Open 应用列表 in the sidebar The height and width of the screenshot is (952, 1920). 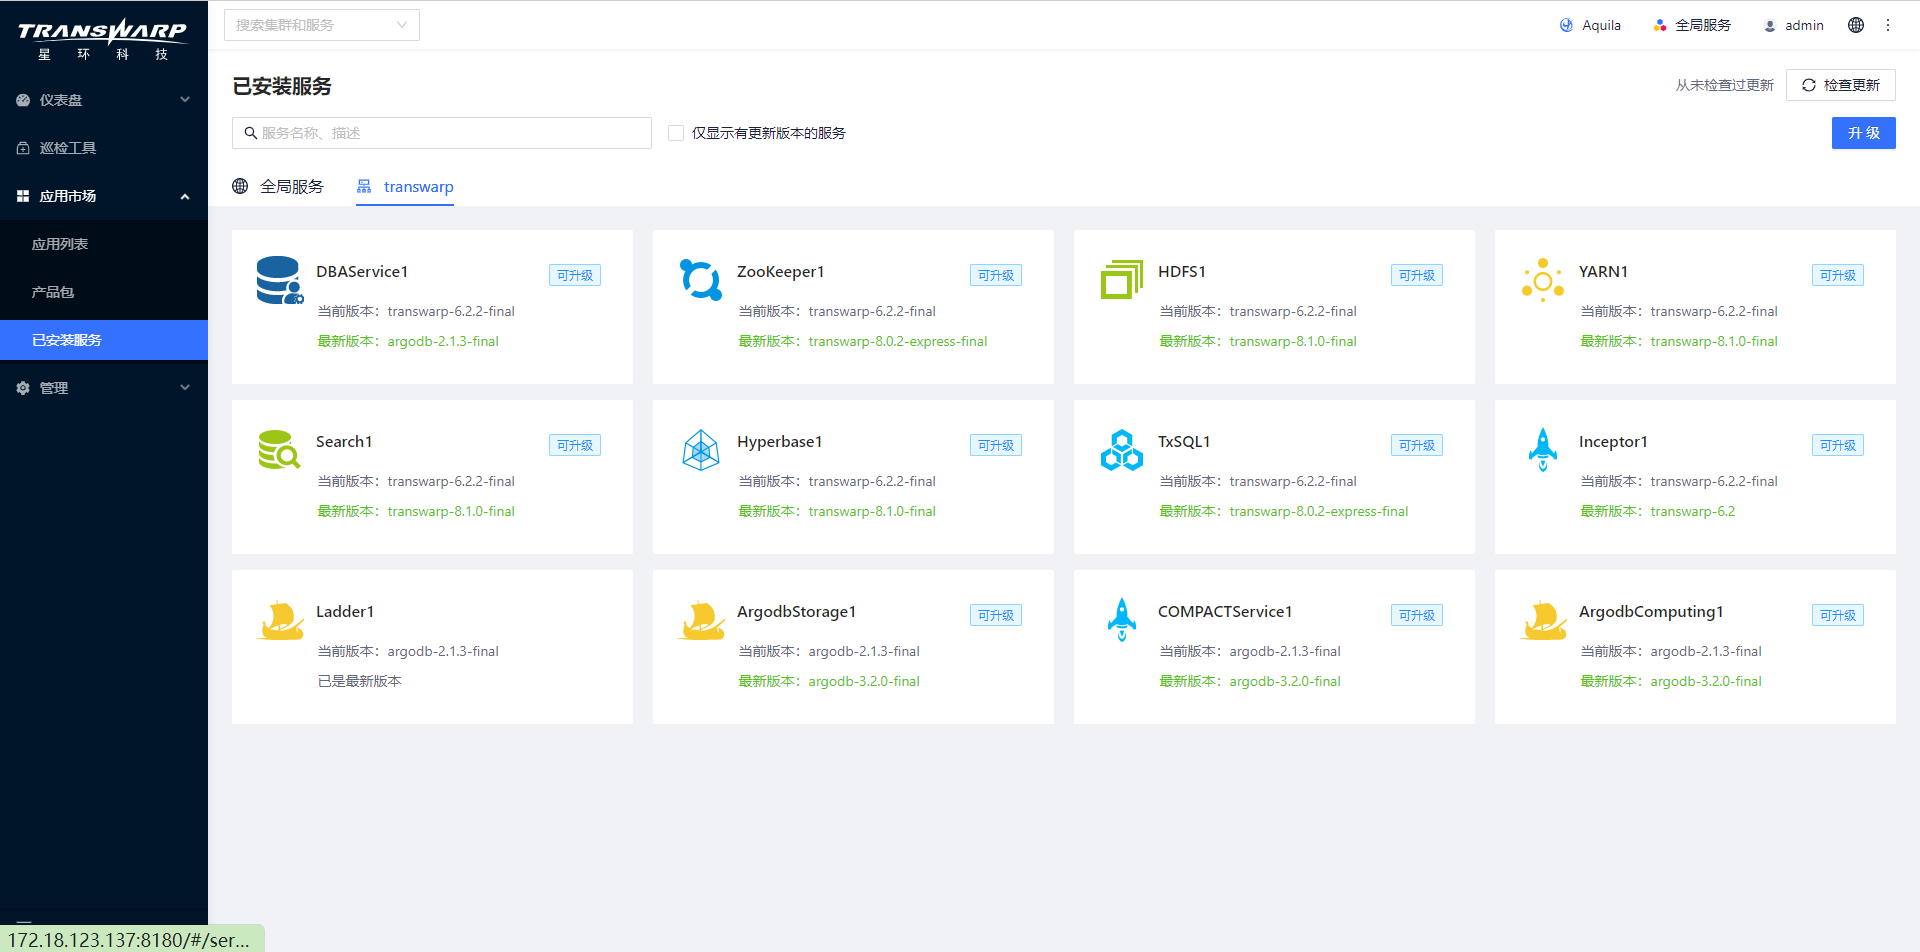click(104, 244)
